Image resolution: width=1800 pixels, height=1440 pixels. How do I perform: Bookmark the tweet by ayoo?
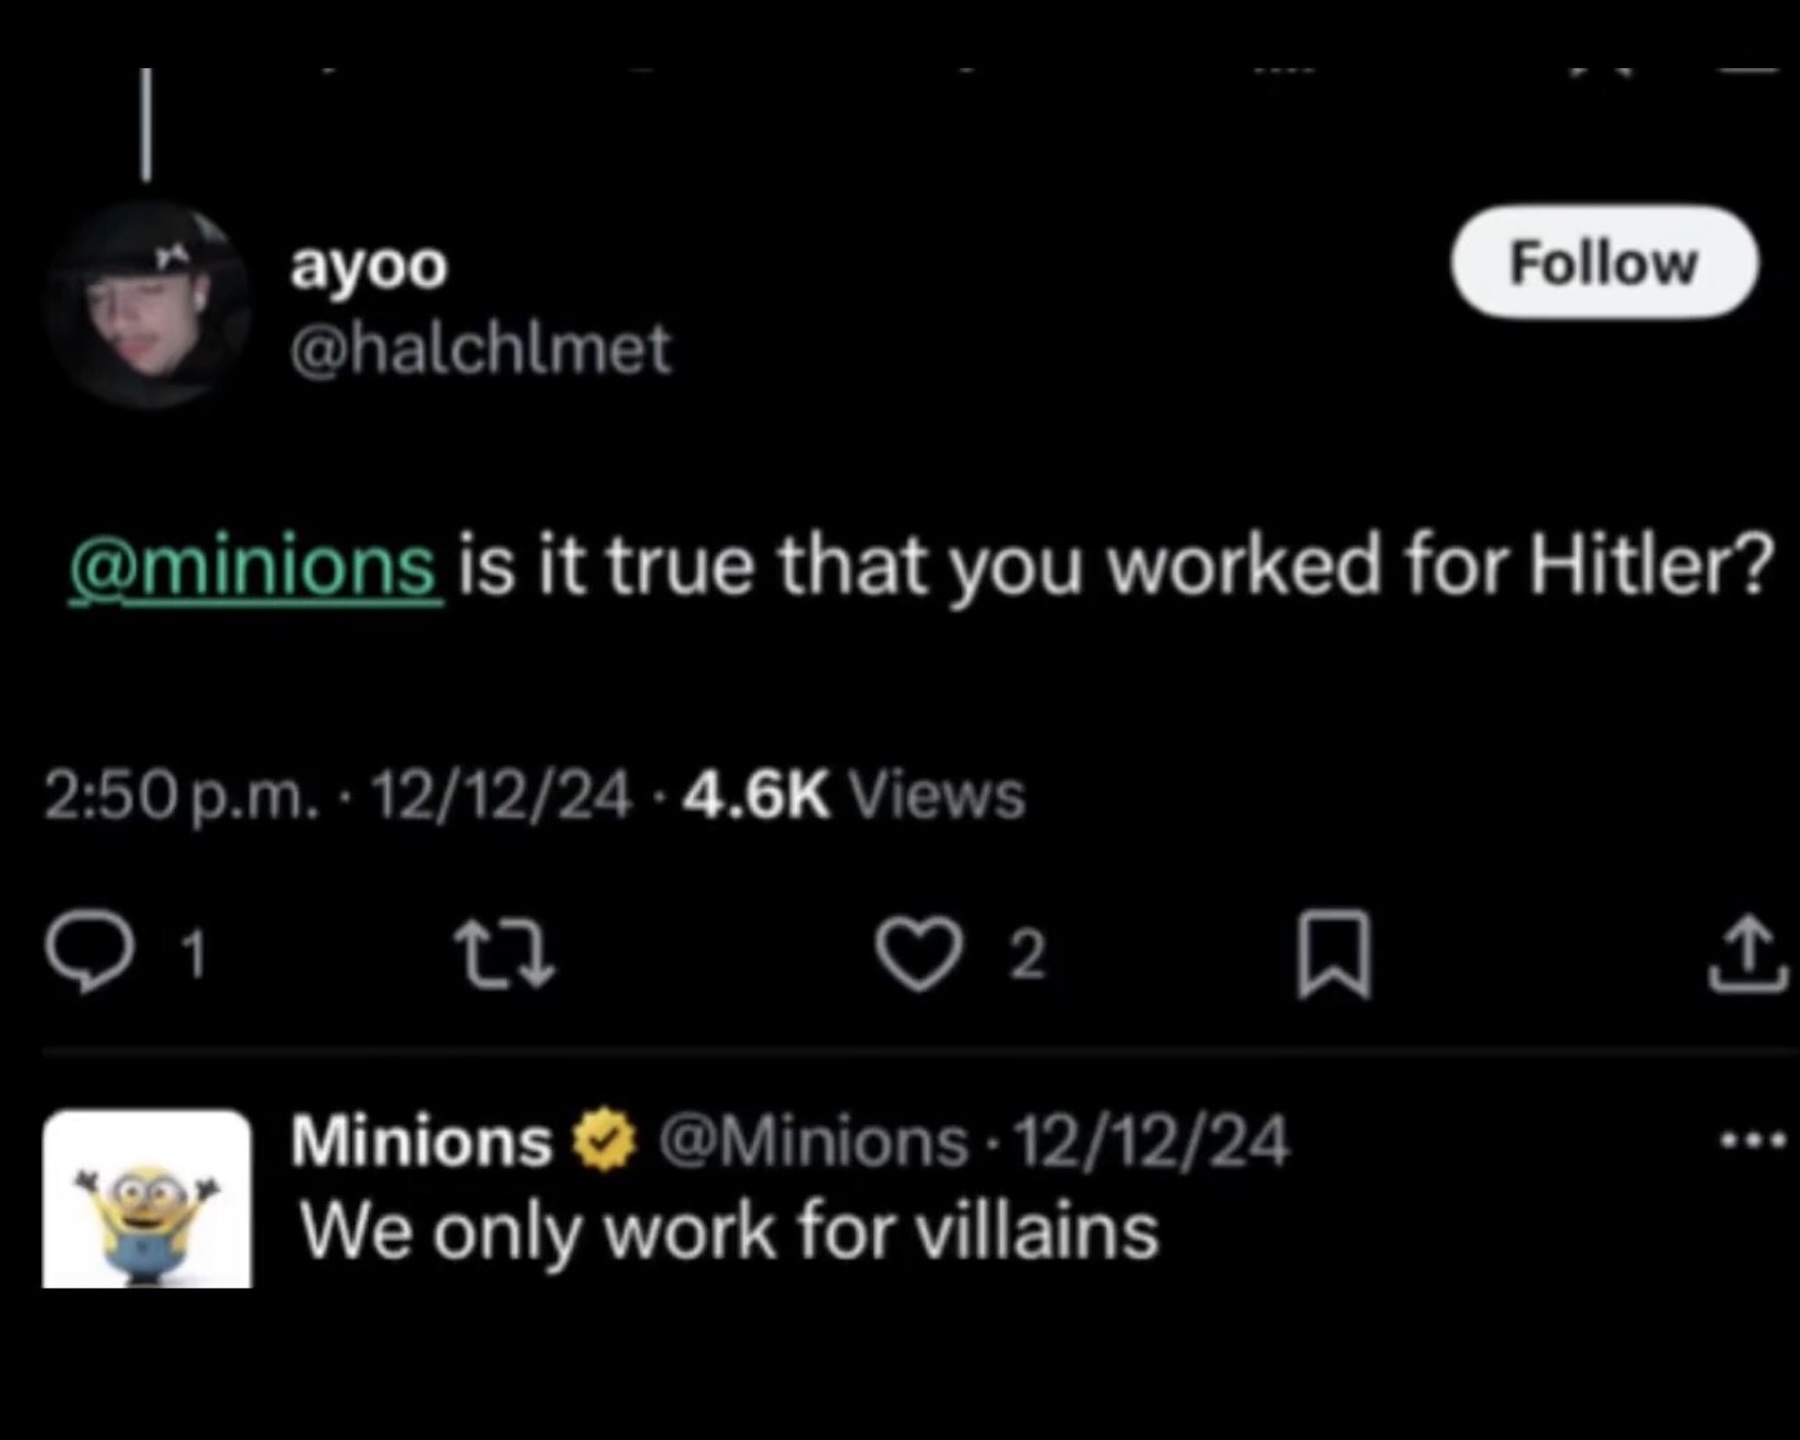click(x=1334, y=954)
